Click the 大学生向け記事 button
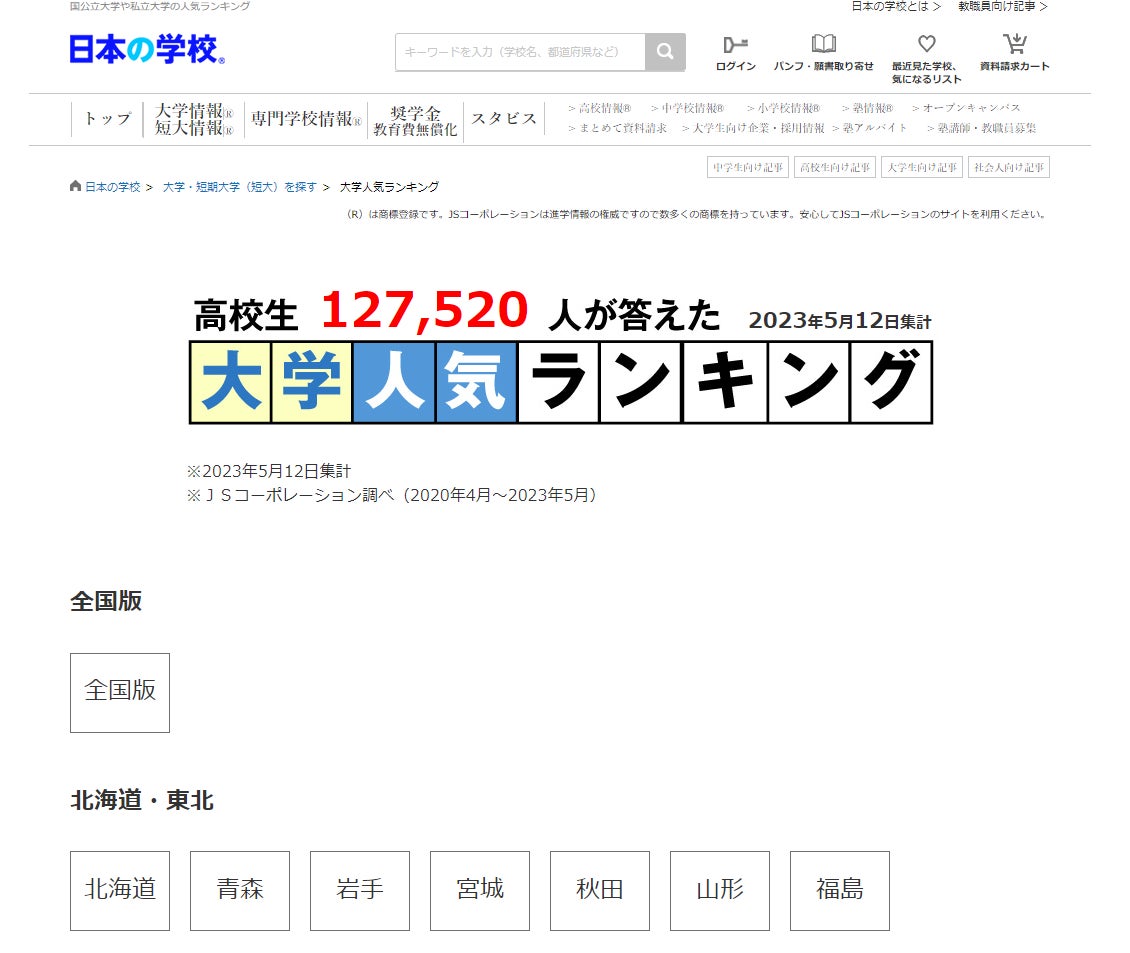Image resolution: width=1130 pixels, height=953 pixels. (x=922, y=167)
